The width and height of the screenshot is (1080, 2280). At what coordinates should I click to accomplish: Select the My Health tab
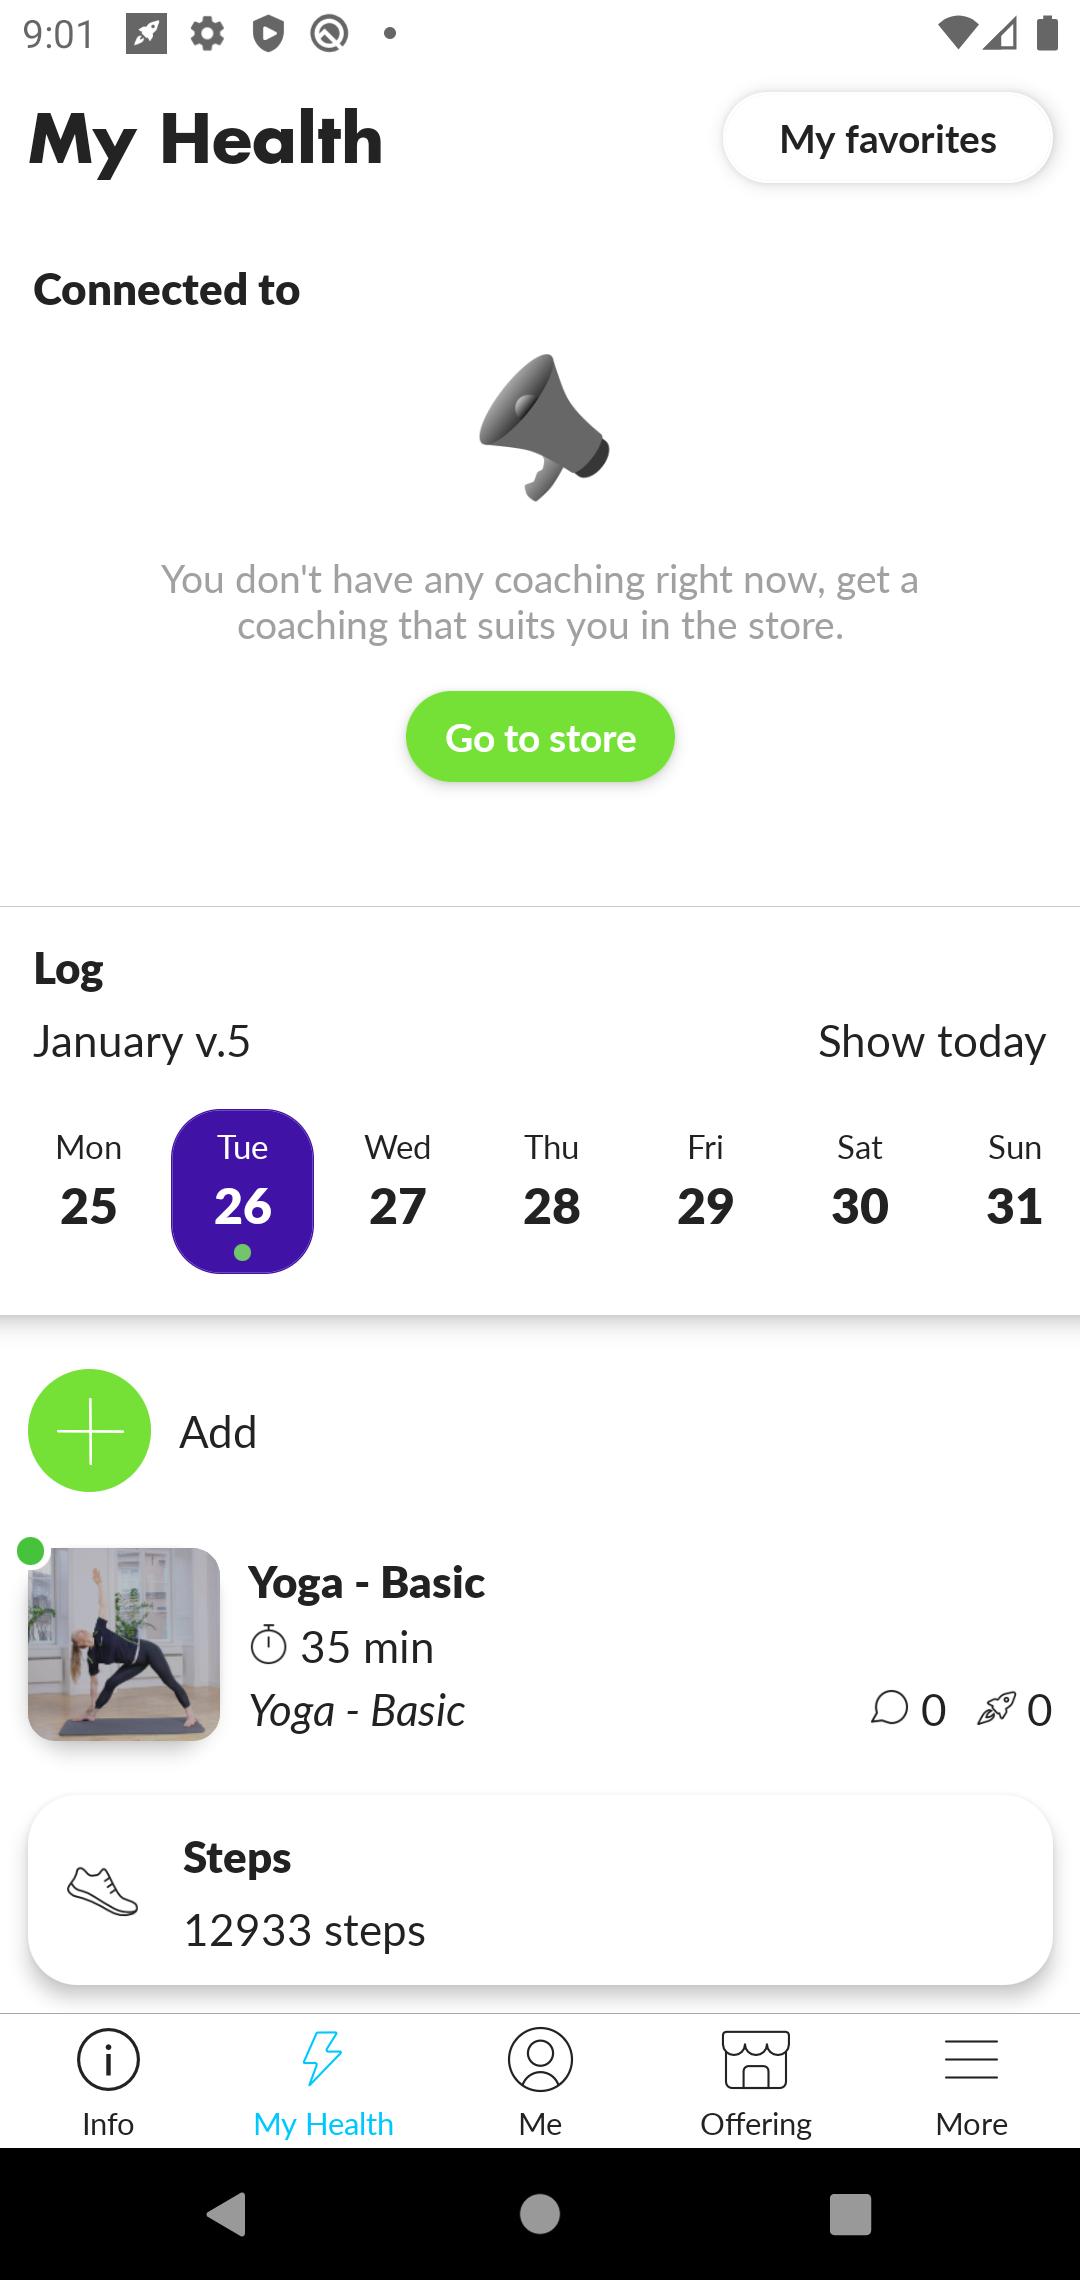[x=324, y=2083]
